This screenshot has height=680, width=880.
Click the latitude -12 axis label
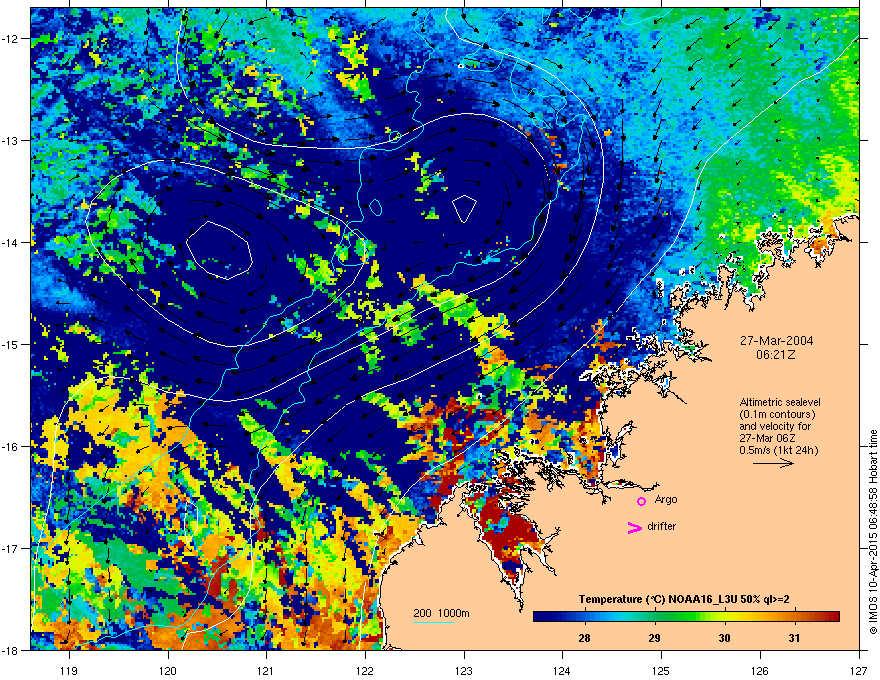click(10, 39)
